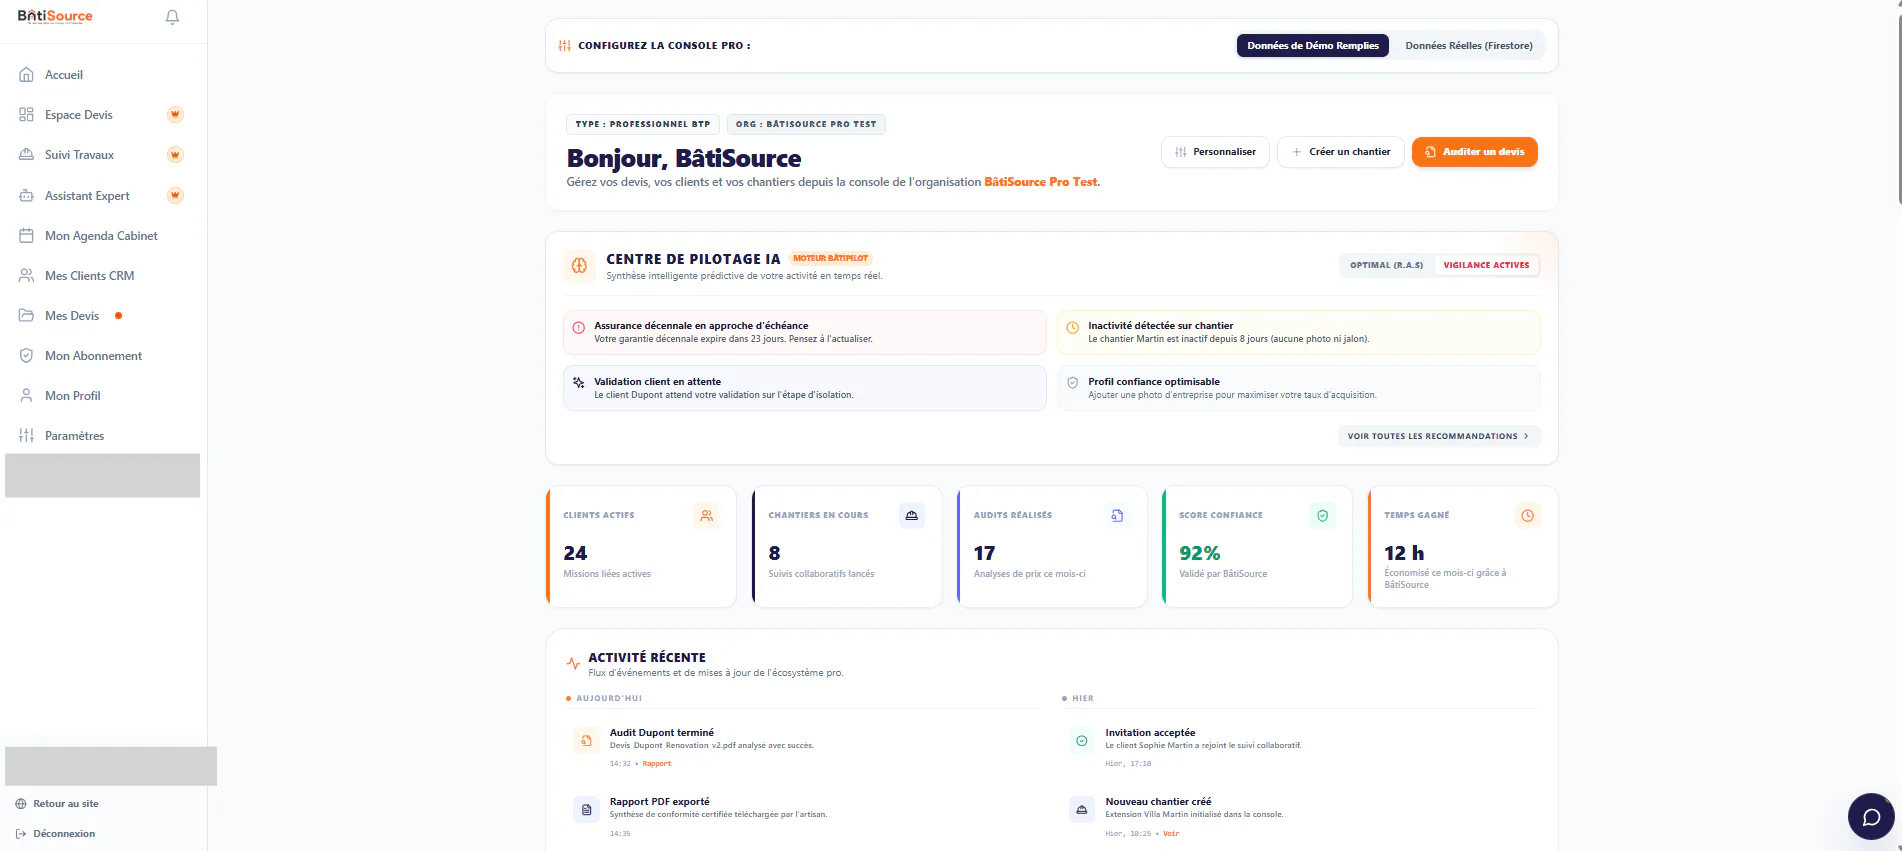The height and width of the screenshot is (851, 1902).
Task: Click the Activité Récente pulse icon
Action: [573, 663]
